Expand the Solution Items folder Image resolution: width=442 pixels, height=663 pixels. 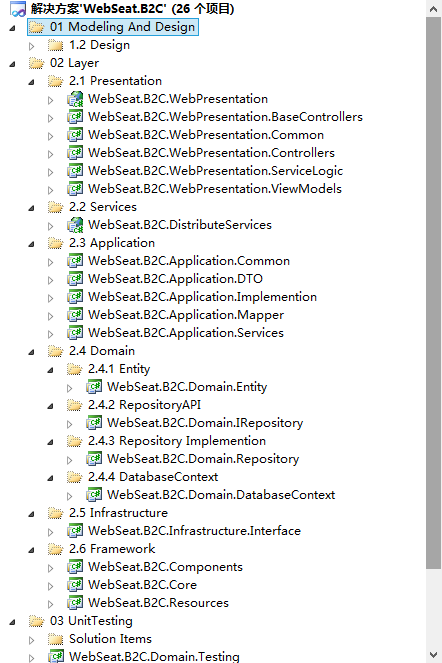[32, 640]
